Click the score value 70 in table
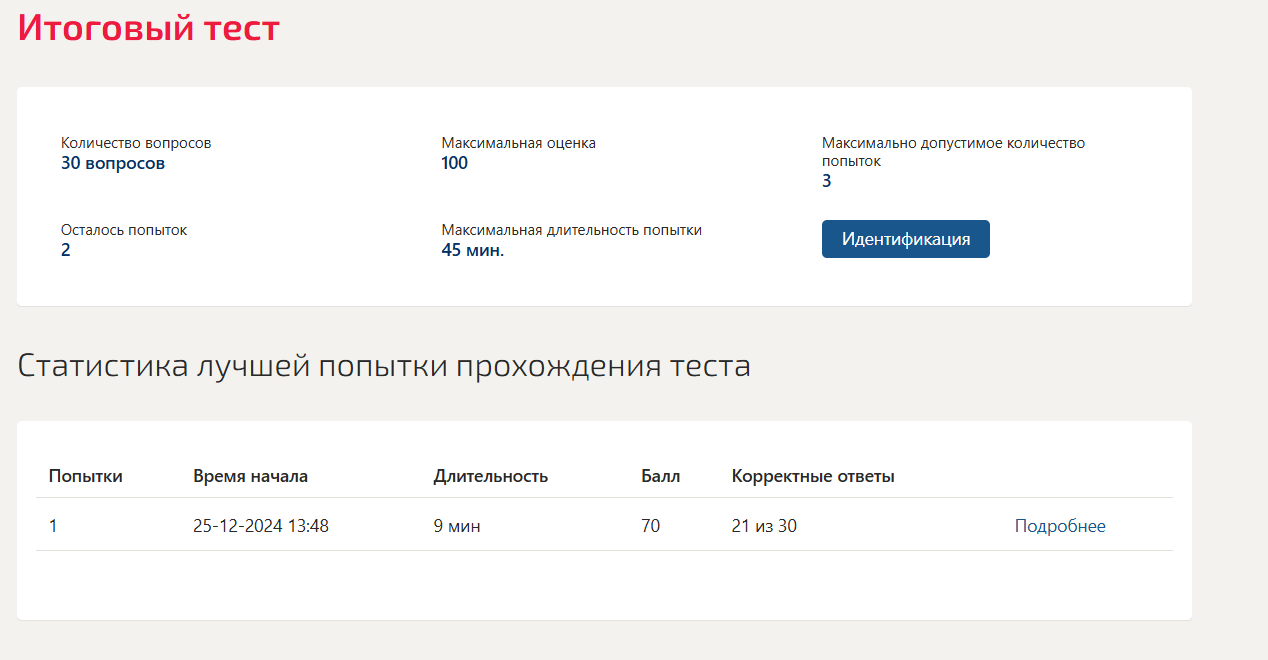The height and width of the screenshot is (660, 1268). click(650, 526)
